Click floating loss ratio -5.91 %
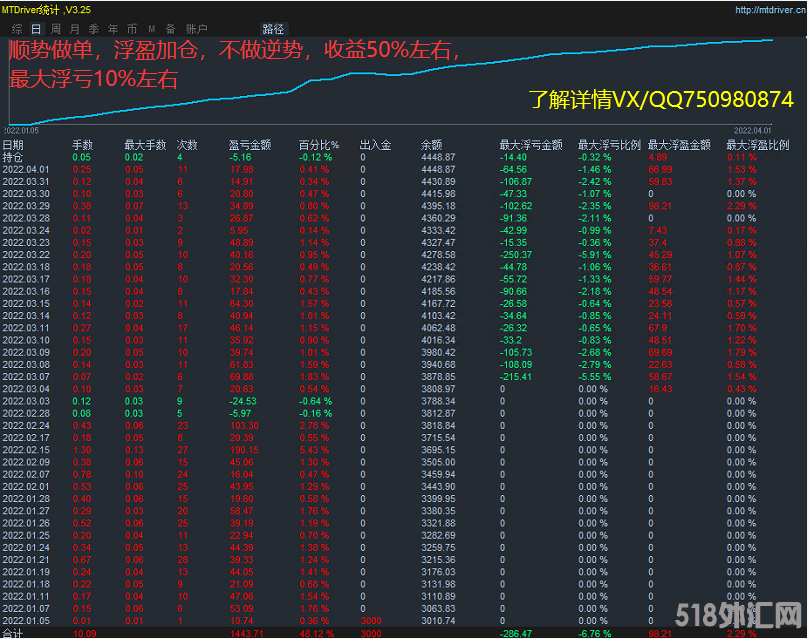This screenshot has width=809, height=639. 594,255
